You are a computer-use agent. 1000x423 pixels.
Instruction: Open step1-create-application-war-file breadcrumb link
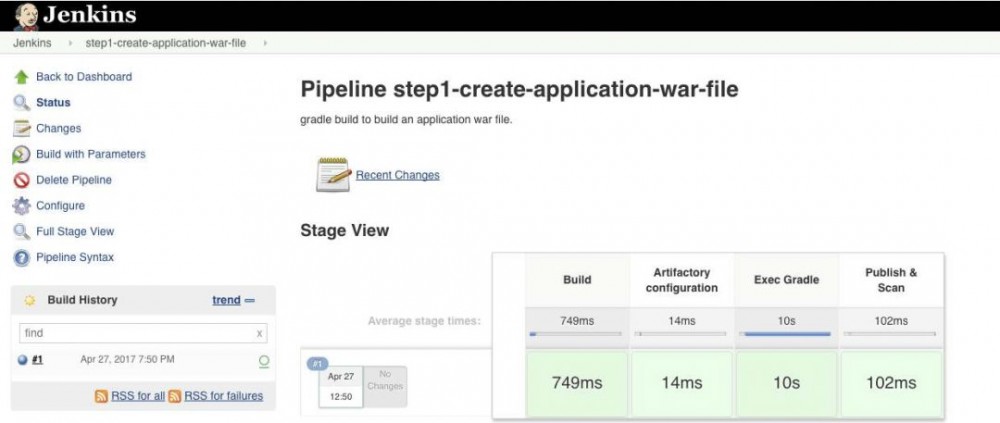click(x=165, y=43)
